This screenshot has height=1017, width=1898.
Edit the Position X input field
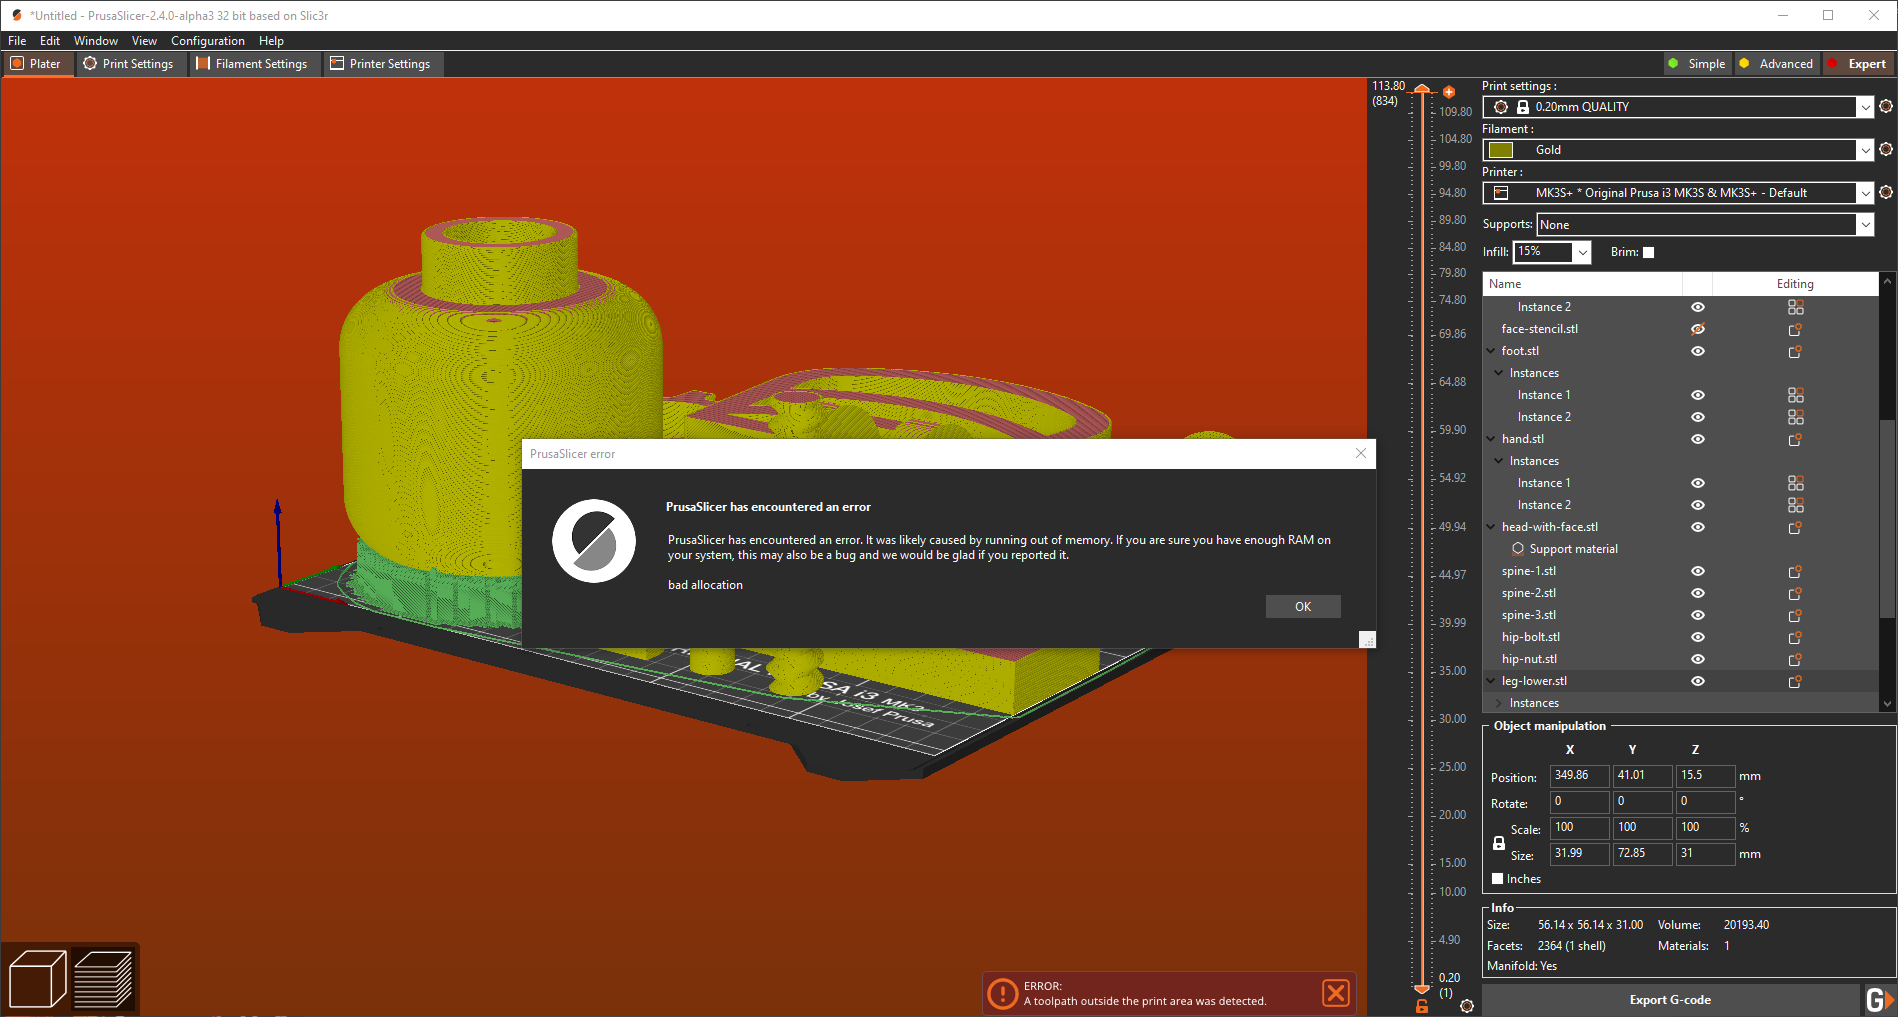coord(1578,776)
